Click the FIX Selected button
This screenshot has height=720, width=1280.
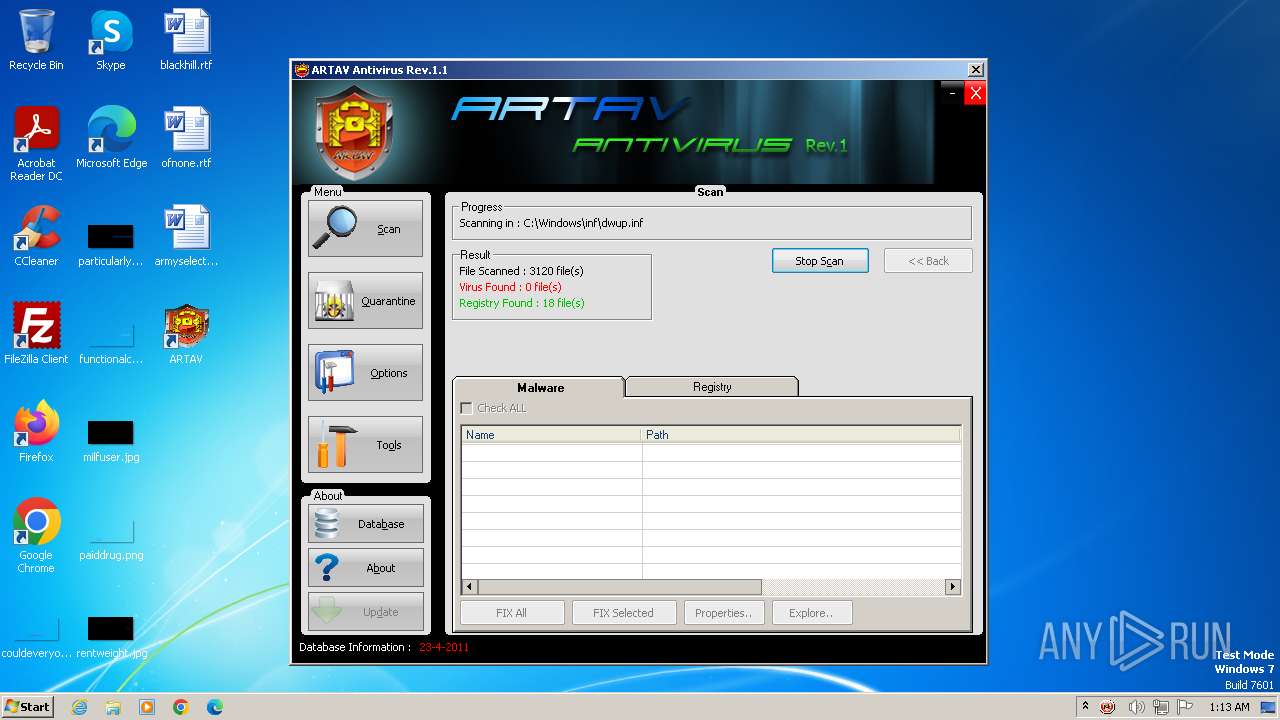point(624,613)
